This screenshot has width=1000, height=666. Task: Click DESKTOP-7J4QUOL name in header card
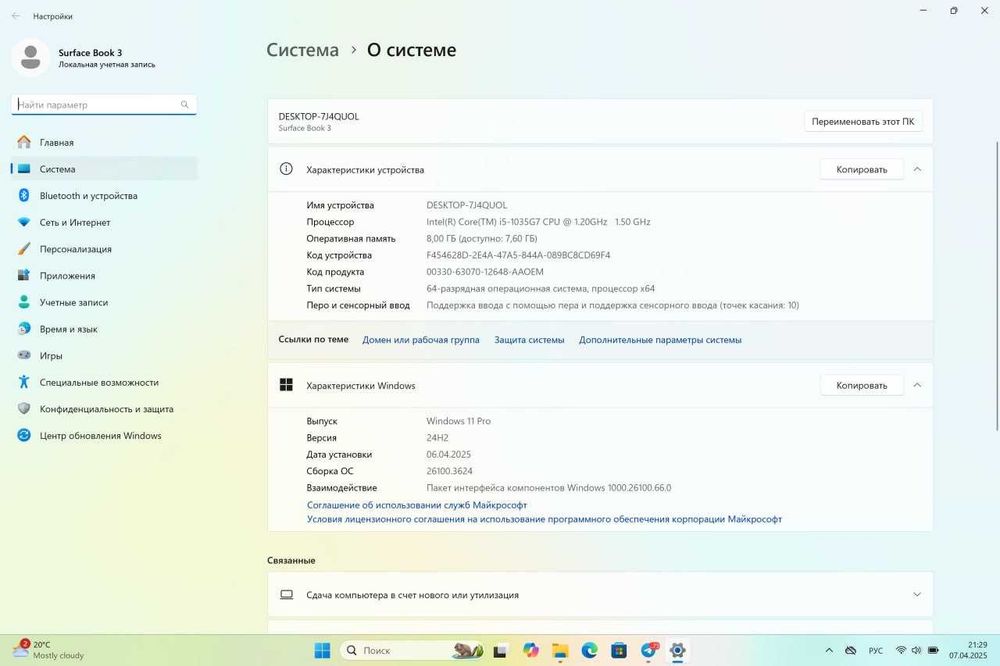tap(318, 116)
